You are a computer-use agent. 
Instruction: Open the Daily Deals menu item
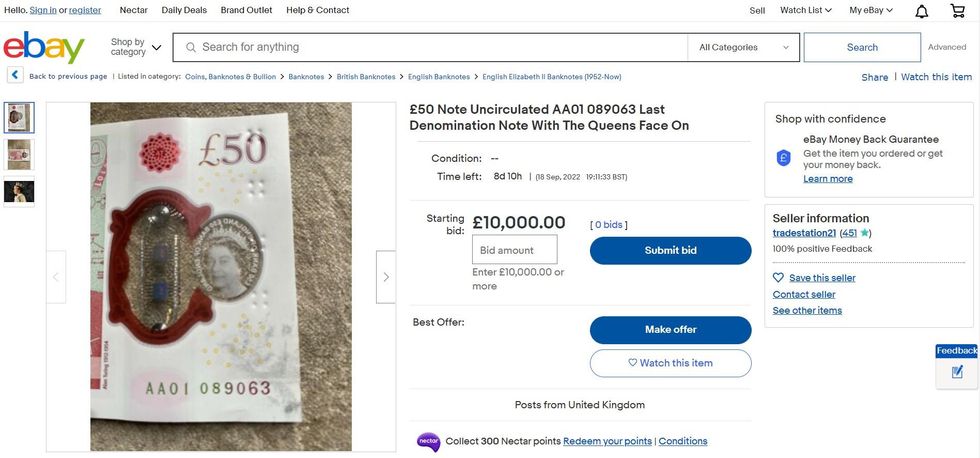point(184,10)
